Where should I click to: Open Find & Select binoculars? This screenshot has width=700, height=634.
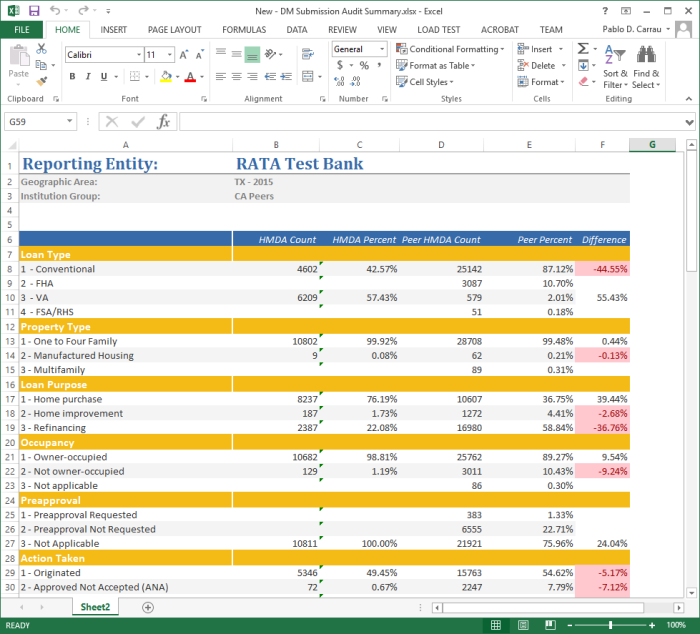[x=646, y=67]
